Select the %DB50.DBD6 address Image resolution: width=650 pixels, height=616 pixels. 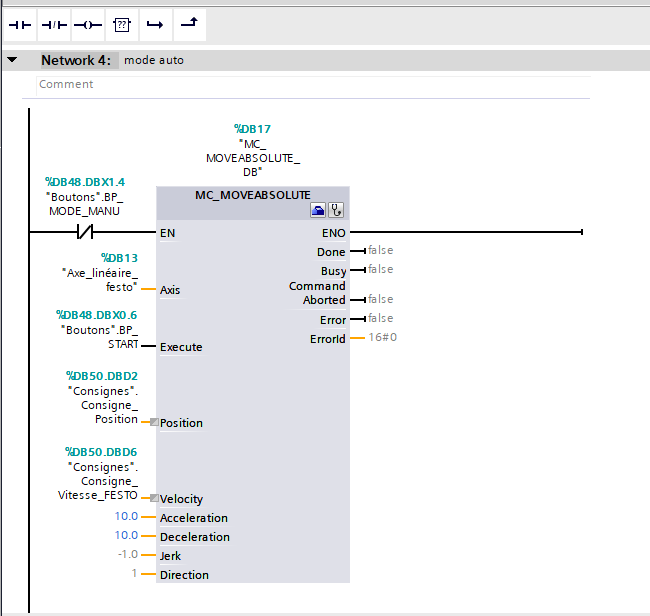(101, 452)
